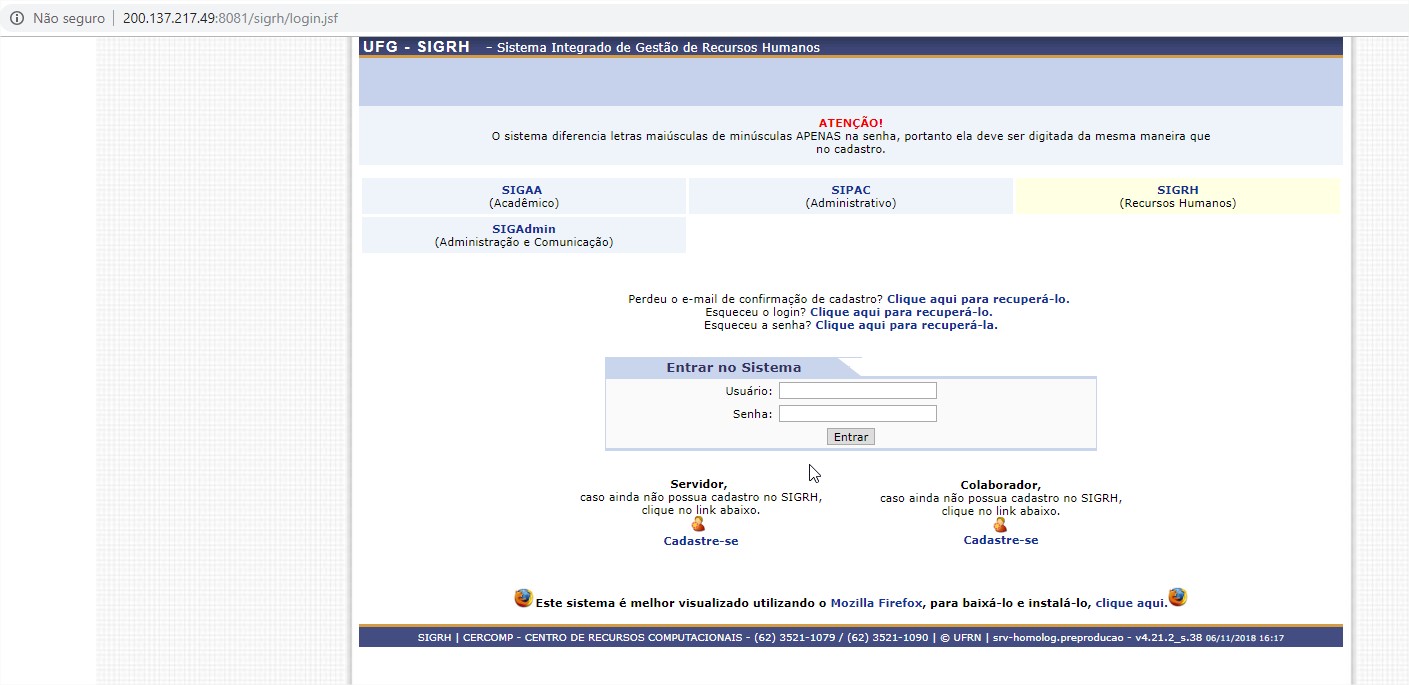
Task: Click the browser URL address text
Action: [x=231, y=19]
